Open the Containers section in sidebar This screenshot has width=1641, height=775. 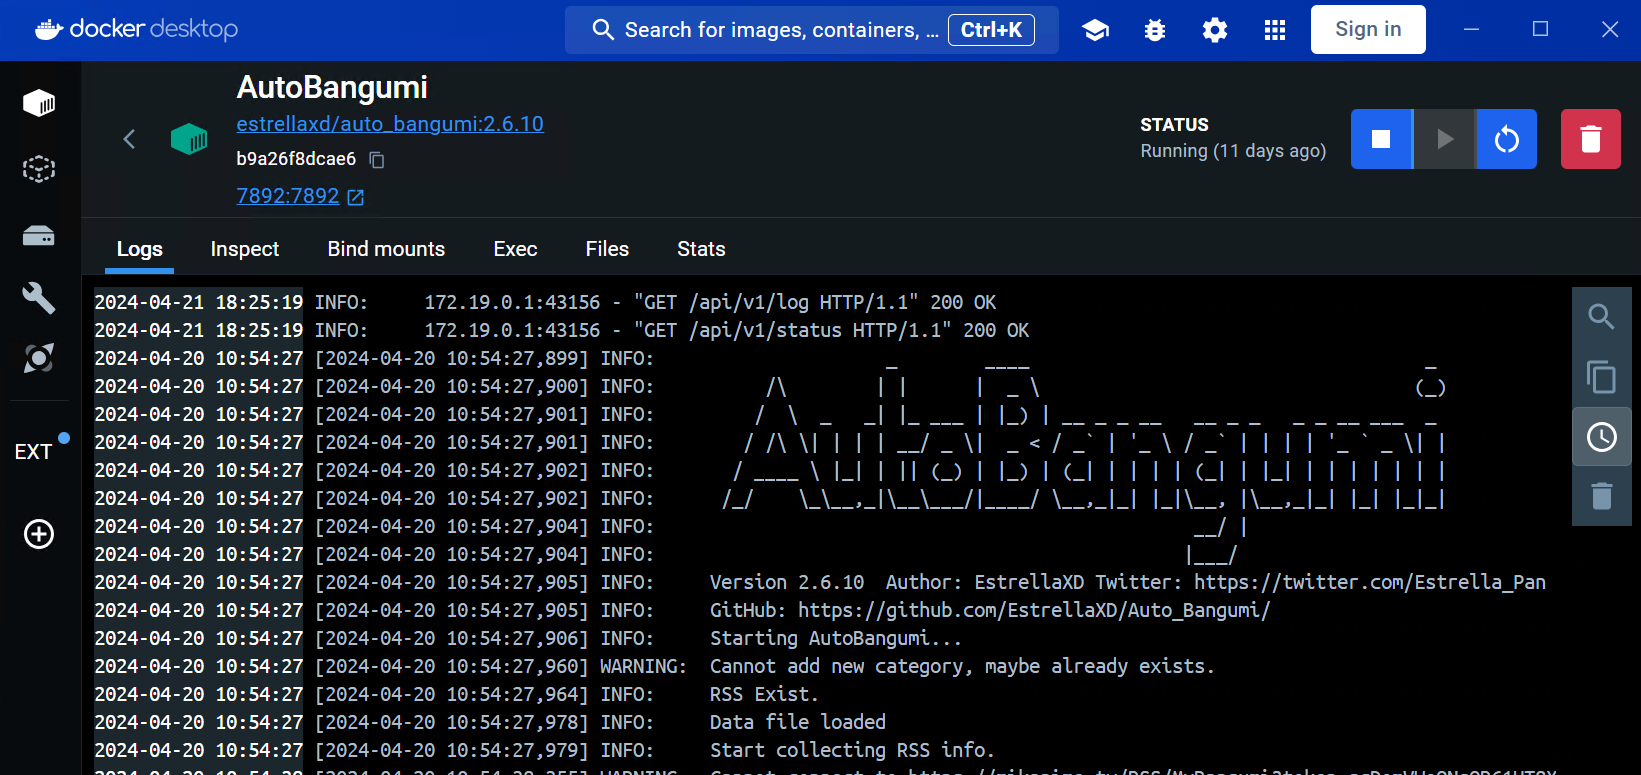(39, 103)
